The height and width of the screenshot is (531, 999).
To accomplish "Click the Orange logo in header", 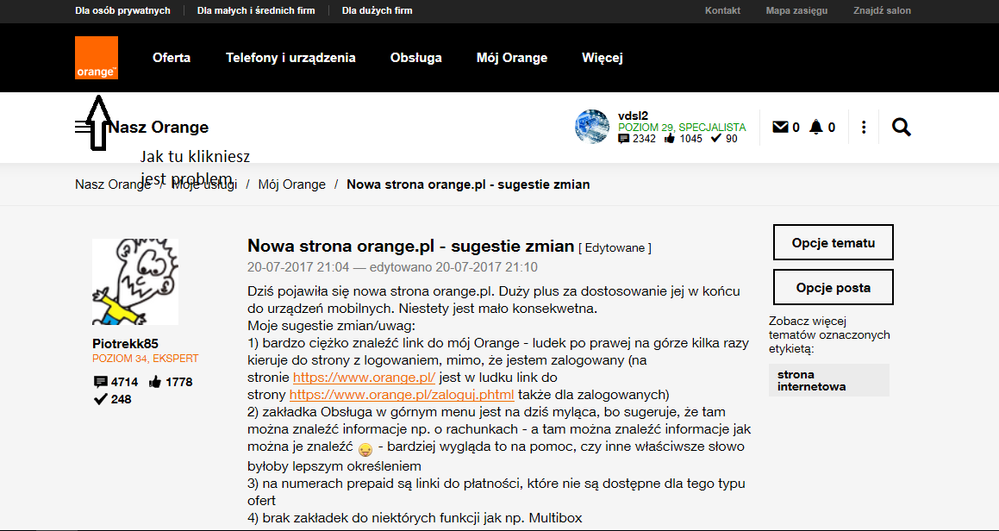I will pyautogui.click(x=96, y=58).
